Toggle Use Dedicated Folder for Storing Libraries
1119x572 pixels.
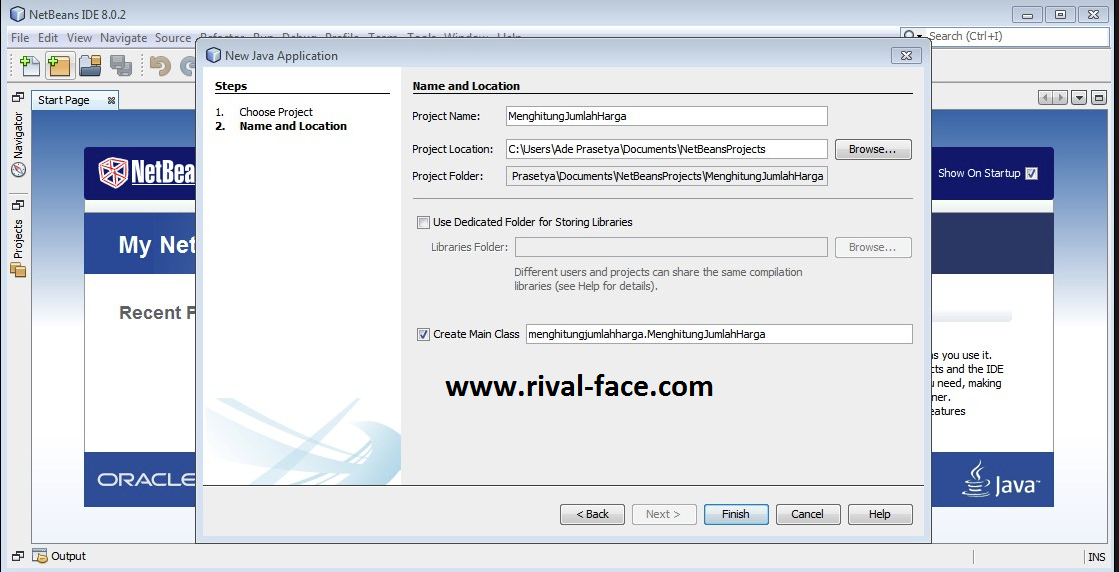(424, 222)
